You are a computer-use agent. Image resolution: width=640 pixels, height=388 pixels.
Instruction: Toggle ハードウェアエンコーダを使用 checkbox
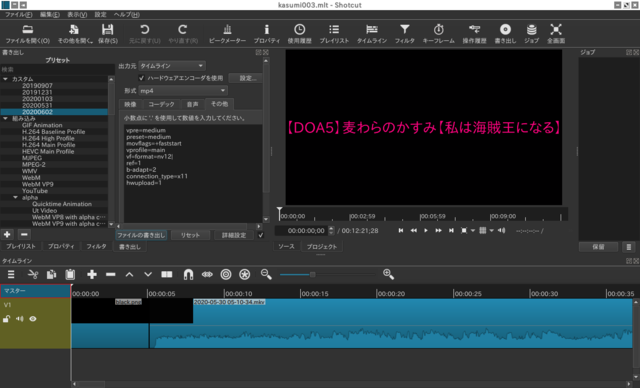pos(141,78)
